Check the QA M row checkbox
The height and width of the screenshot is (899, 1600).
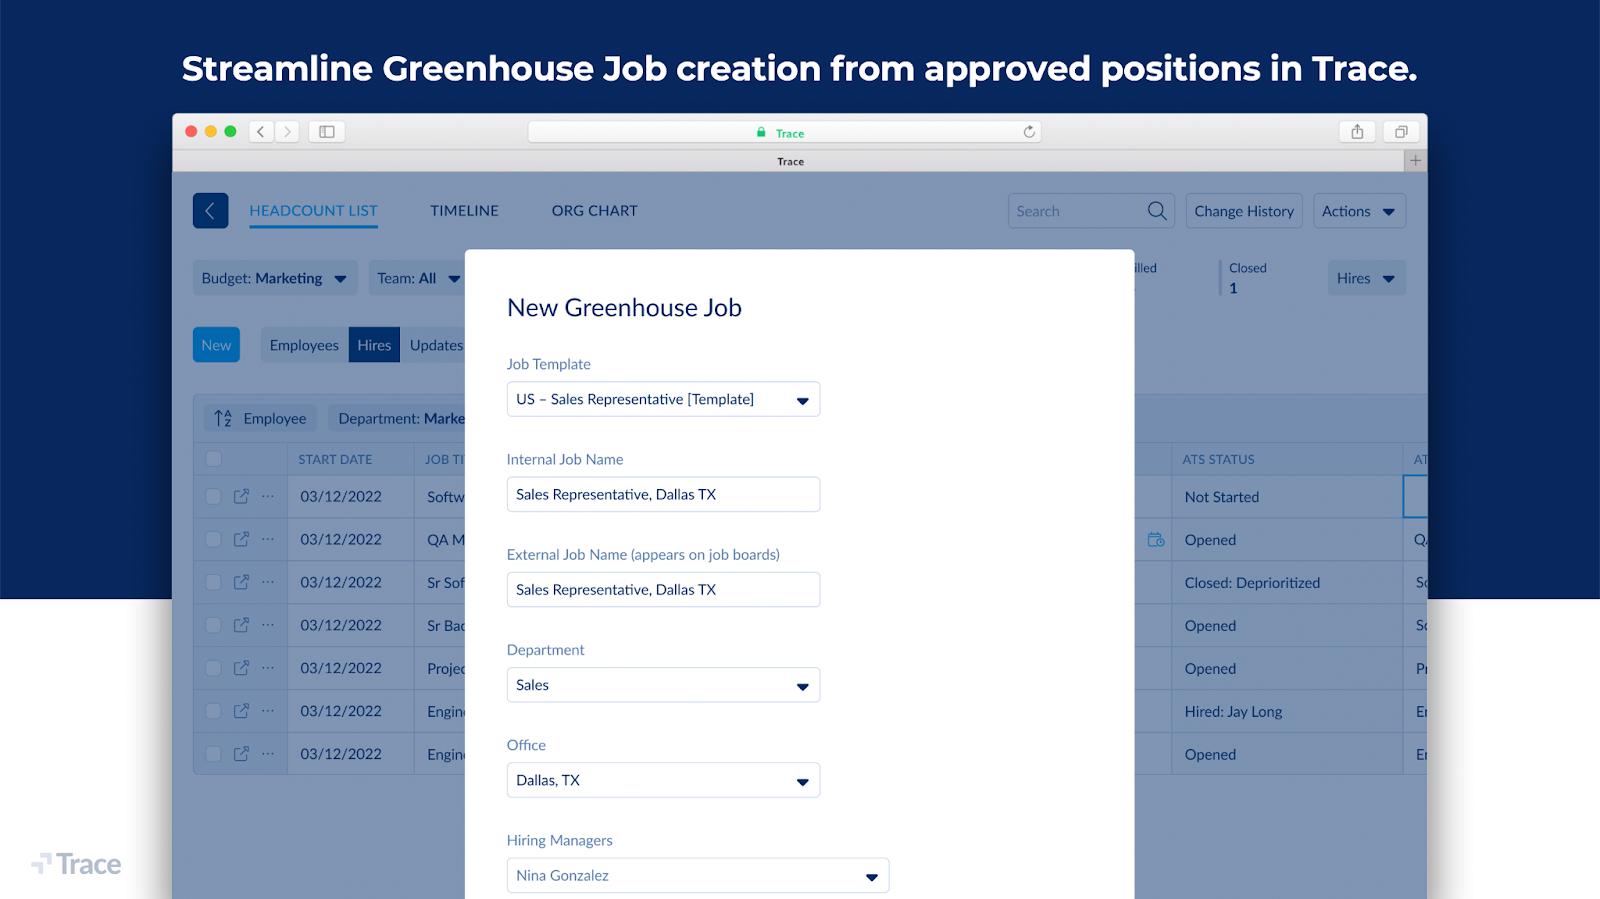coord(213,539)
